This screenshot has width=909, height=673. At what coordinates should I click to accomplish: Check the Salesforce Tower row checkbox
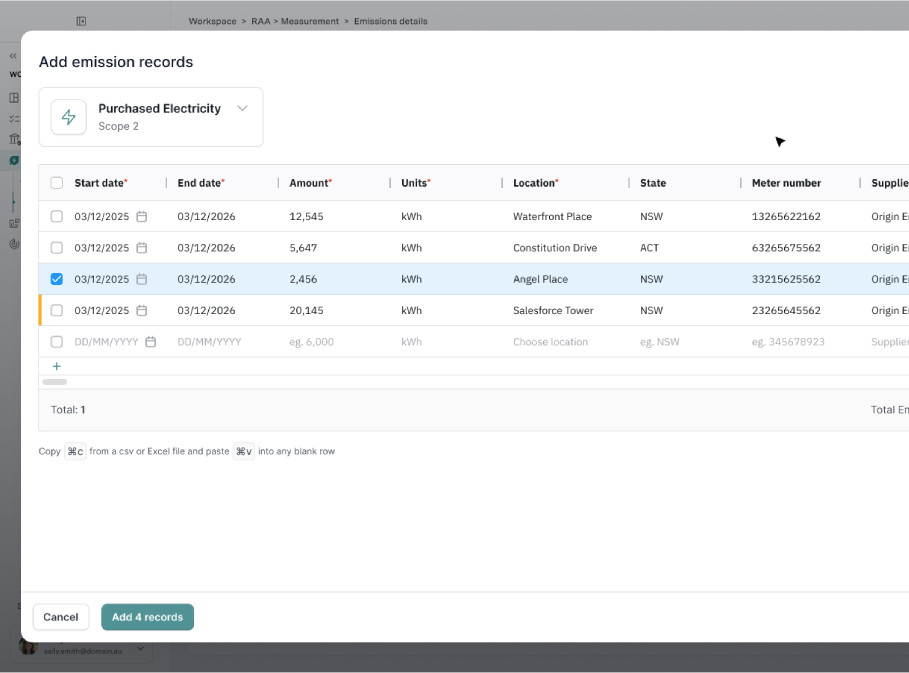(x=57, y=310)
